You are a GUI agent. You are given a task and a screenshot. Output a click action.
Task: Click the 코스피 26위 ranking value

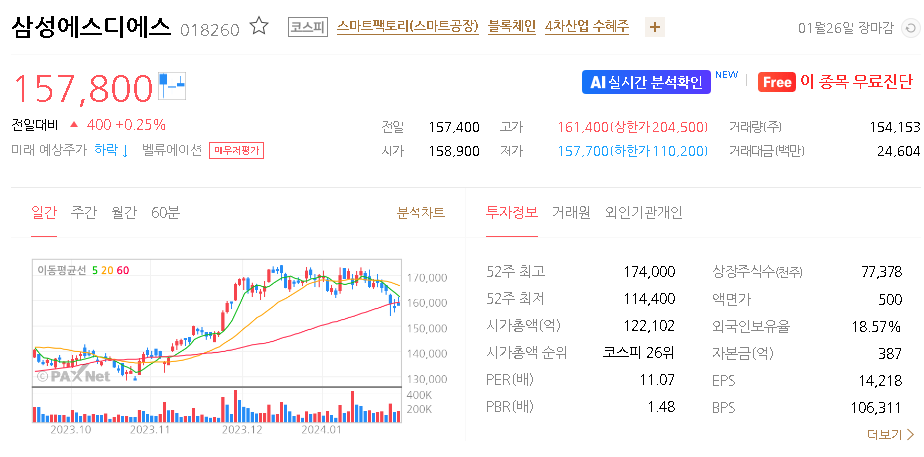coord(639,353)
